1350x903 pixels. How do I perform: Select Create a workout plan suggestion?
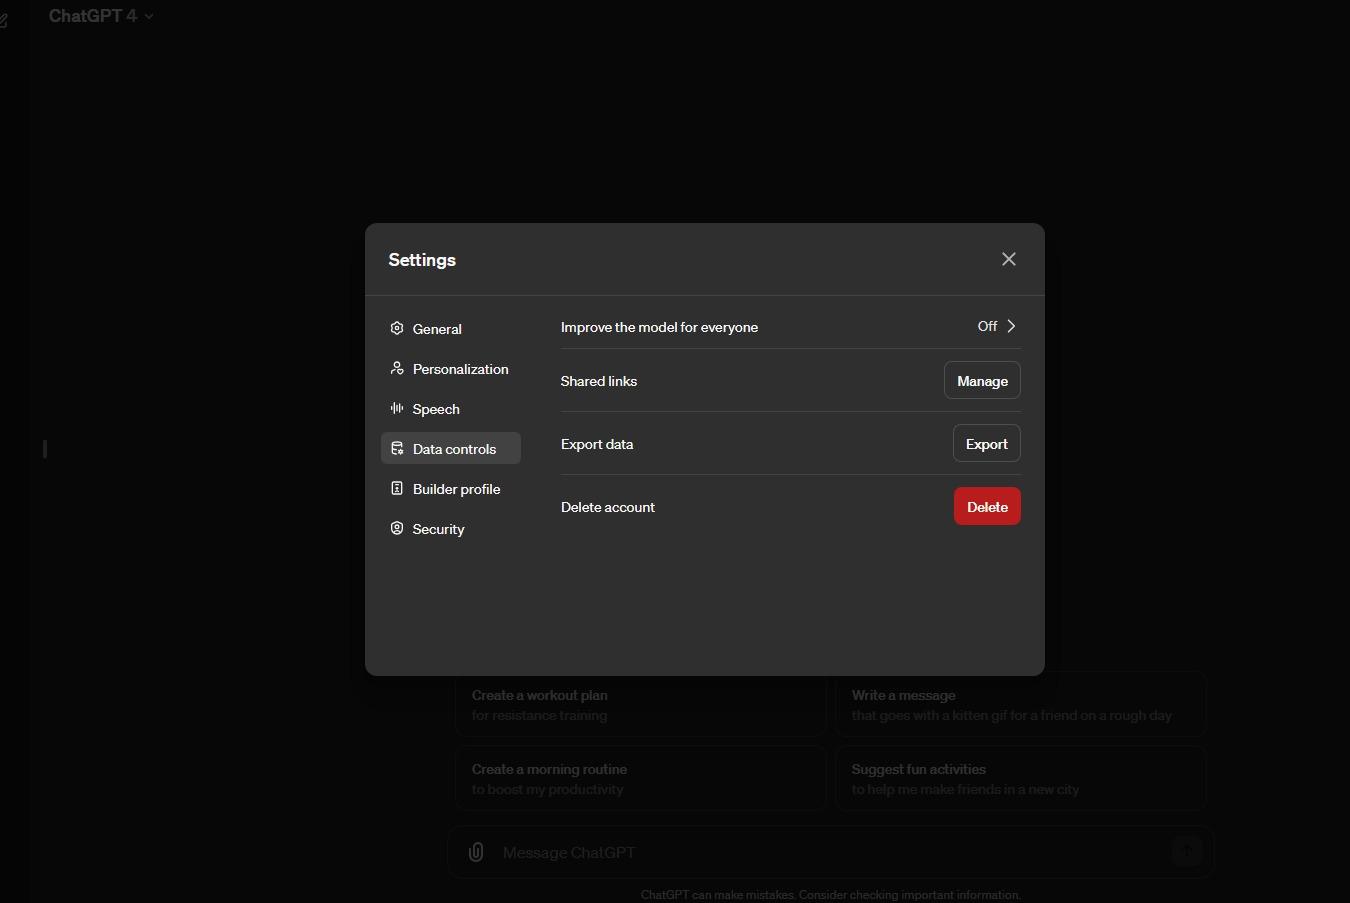point(641,704)
